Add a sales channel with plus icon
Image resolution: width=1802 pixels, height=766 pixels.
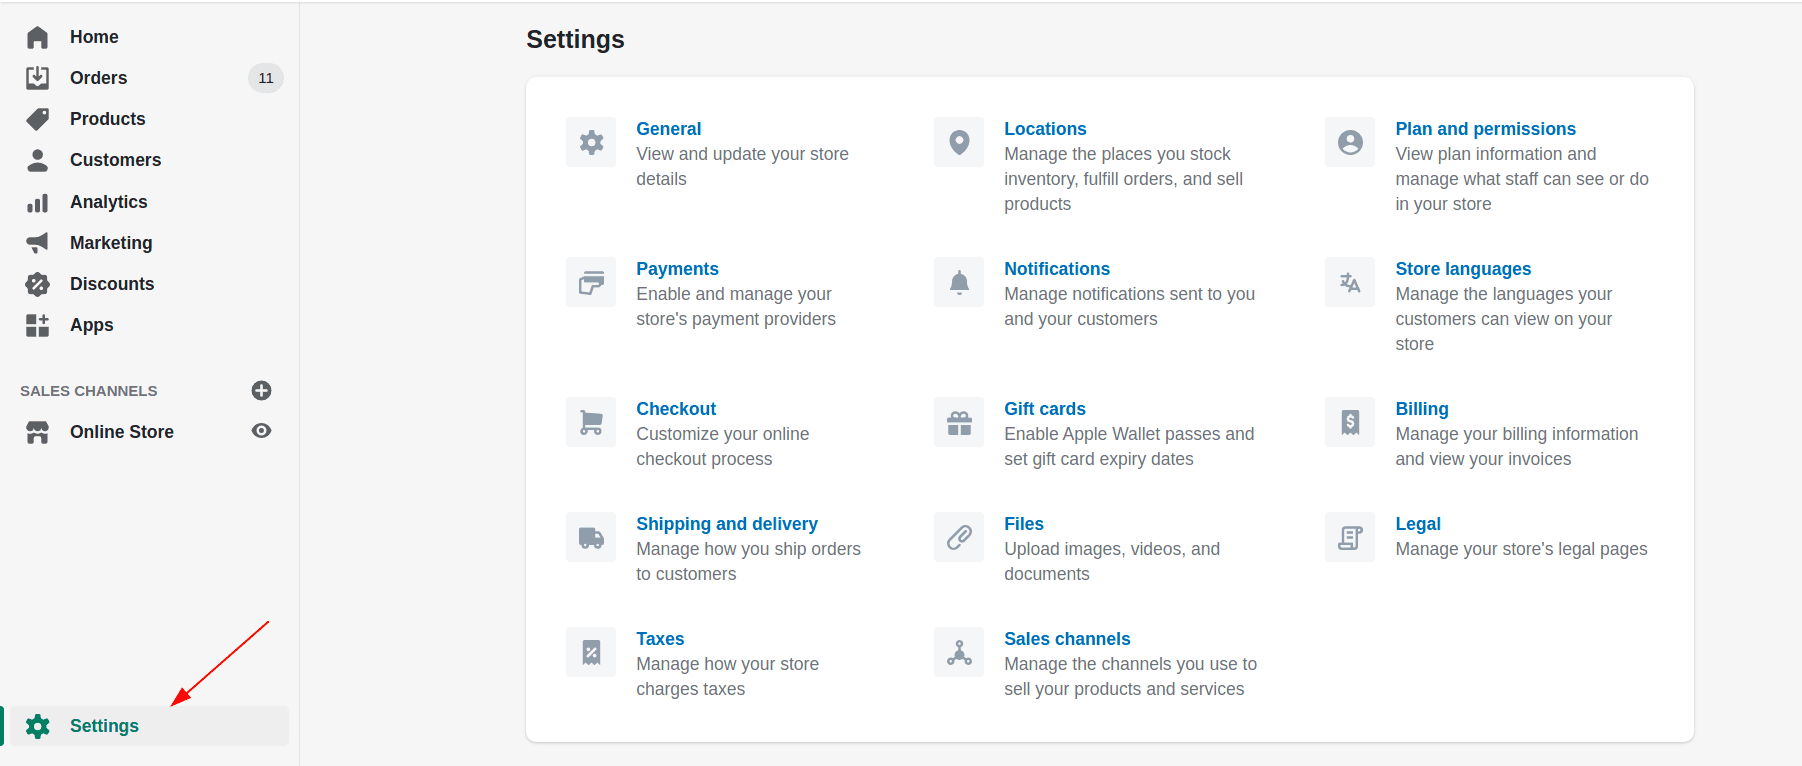point(262,390)
